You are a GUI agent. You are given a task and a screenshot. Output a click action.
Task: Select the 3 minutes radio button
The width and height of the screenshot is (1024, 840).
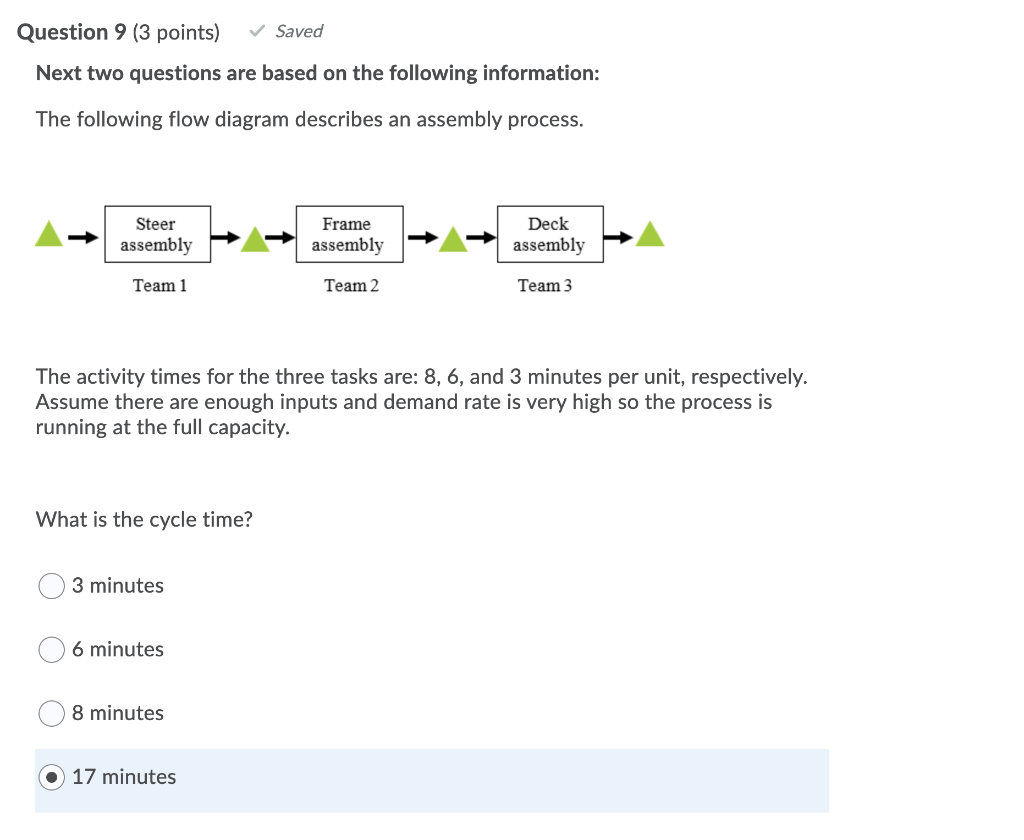pos(51,585)
